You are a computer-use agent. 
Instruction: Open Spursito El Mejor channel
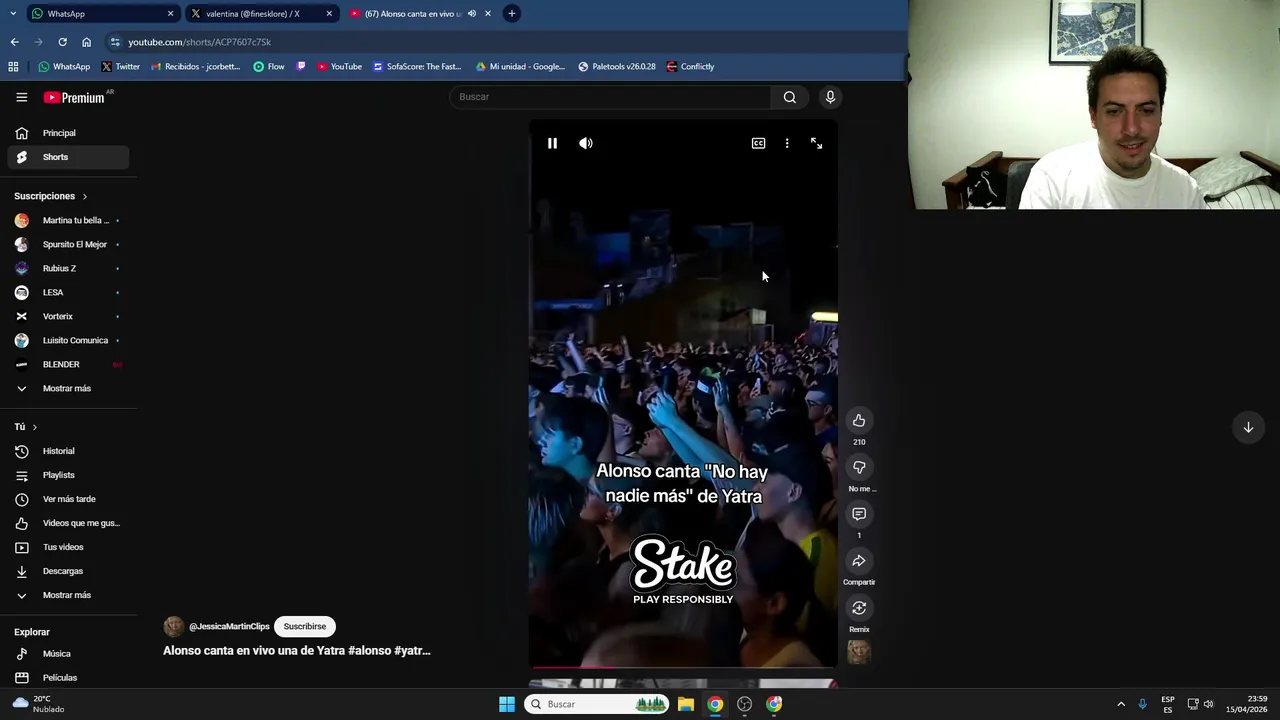click(x=68, y=244)
